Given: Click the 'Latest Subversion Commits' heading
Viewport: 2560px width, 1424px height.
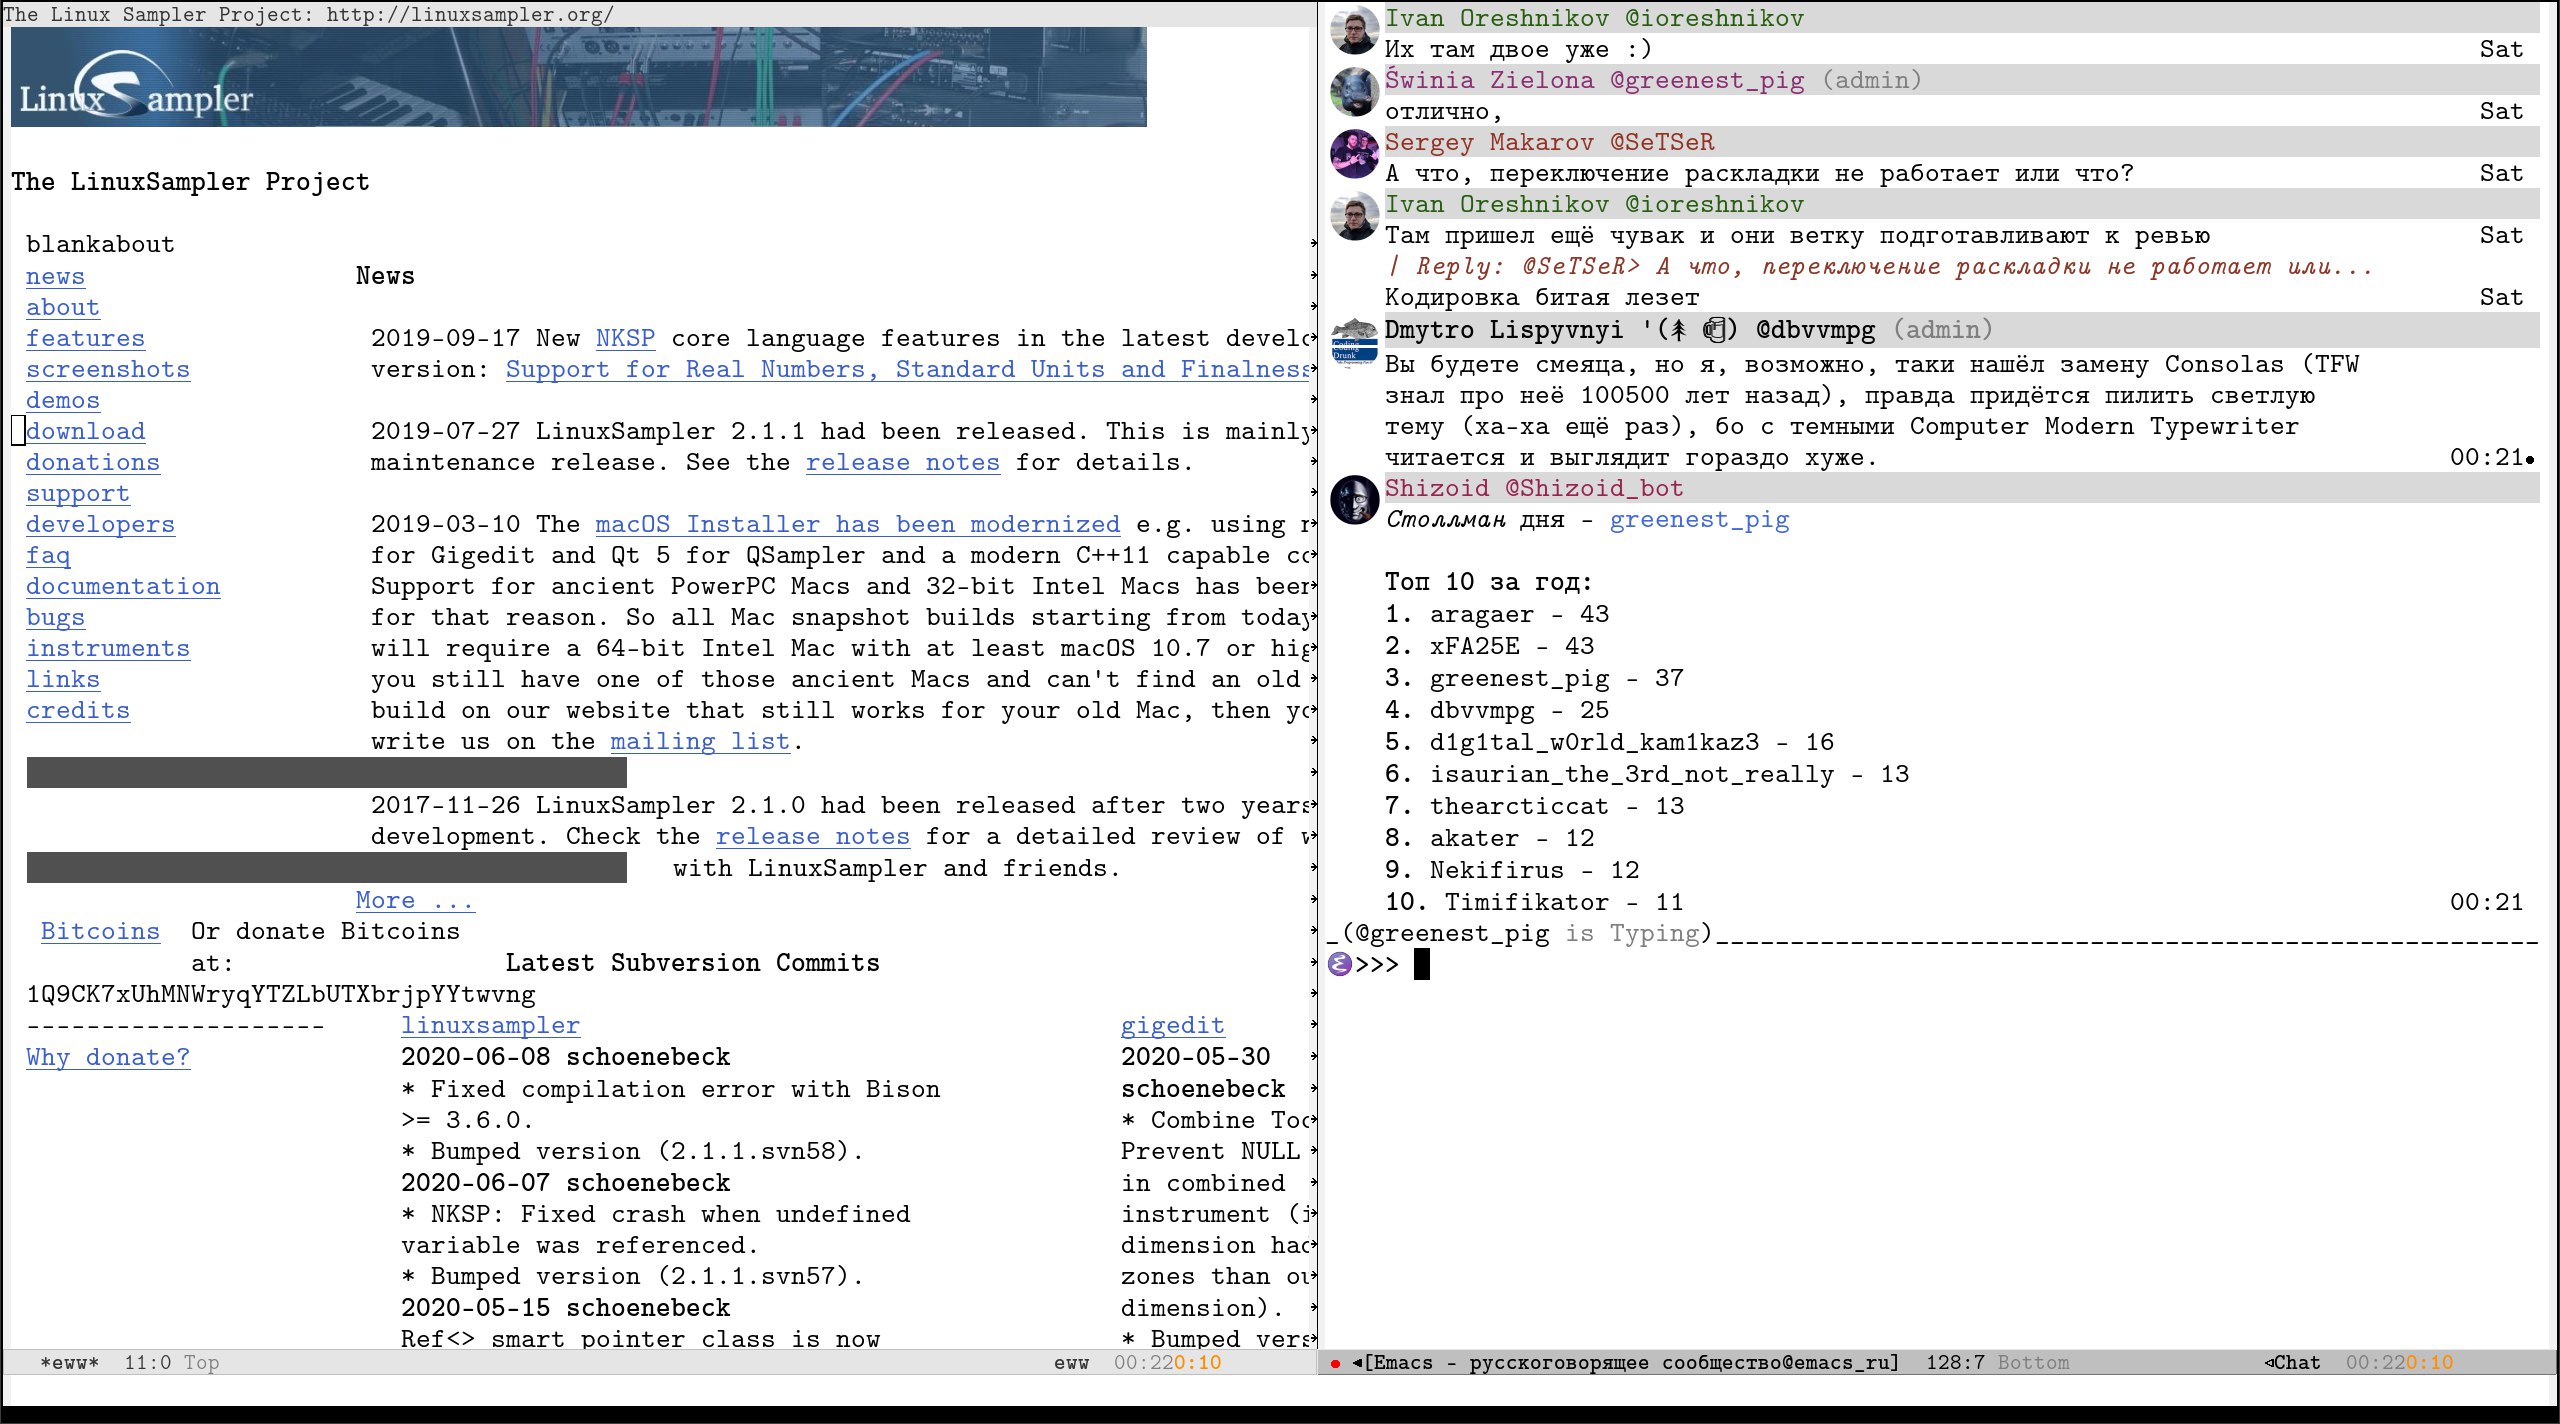Looking at the screenshot, I should 692,963.
